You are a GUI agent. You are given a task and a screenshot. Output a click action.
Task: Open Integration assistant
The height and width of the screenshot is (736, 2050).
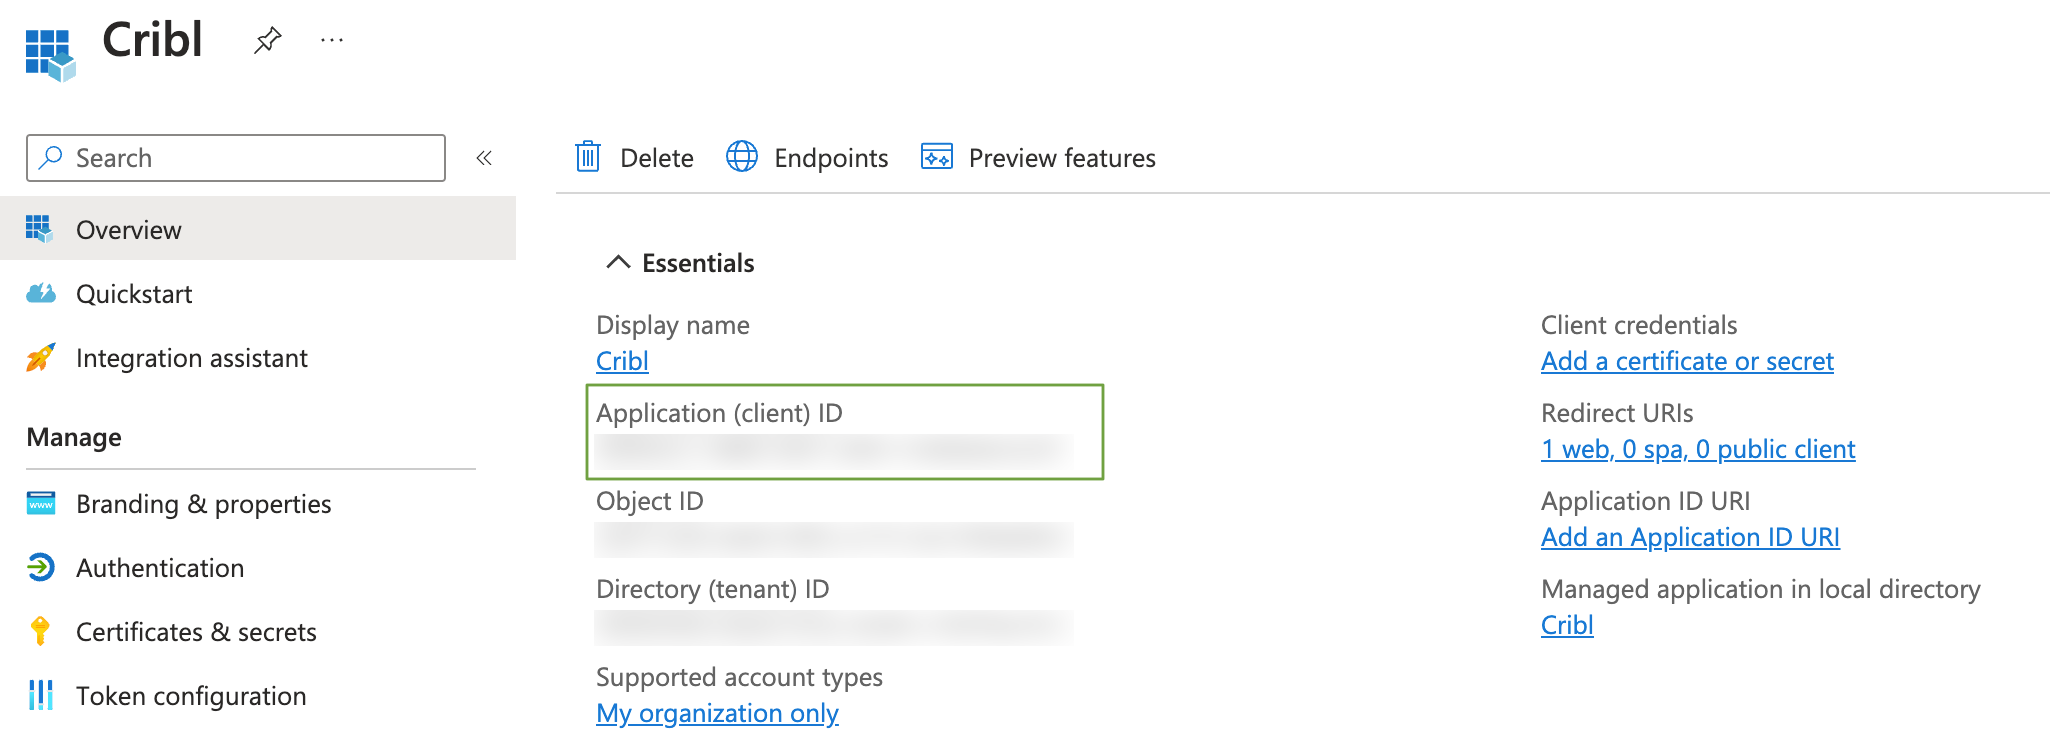pyautogui.click(x=192, y=358)
